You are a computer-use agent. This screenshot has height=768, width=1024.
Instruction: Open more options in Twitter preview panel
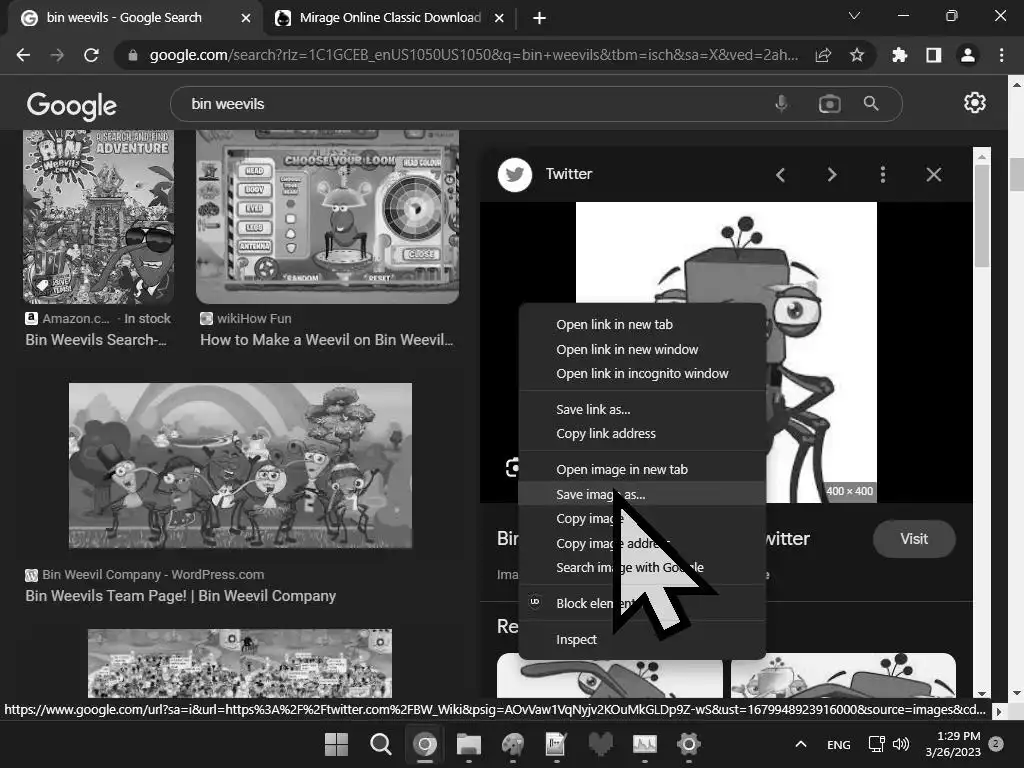coord(883,174)
